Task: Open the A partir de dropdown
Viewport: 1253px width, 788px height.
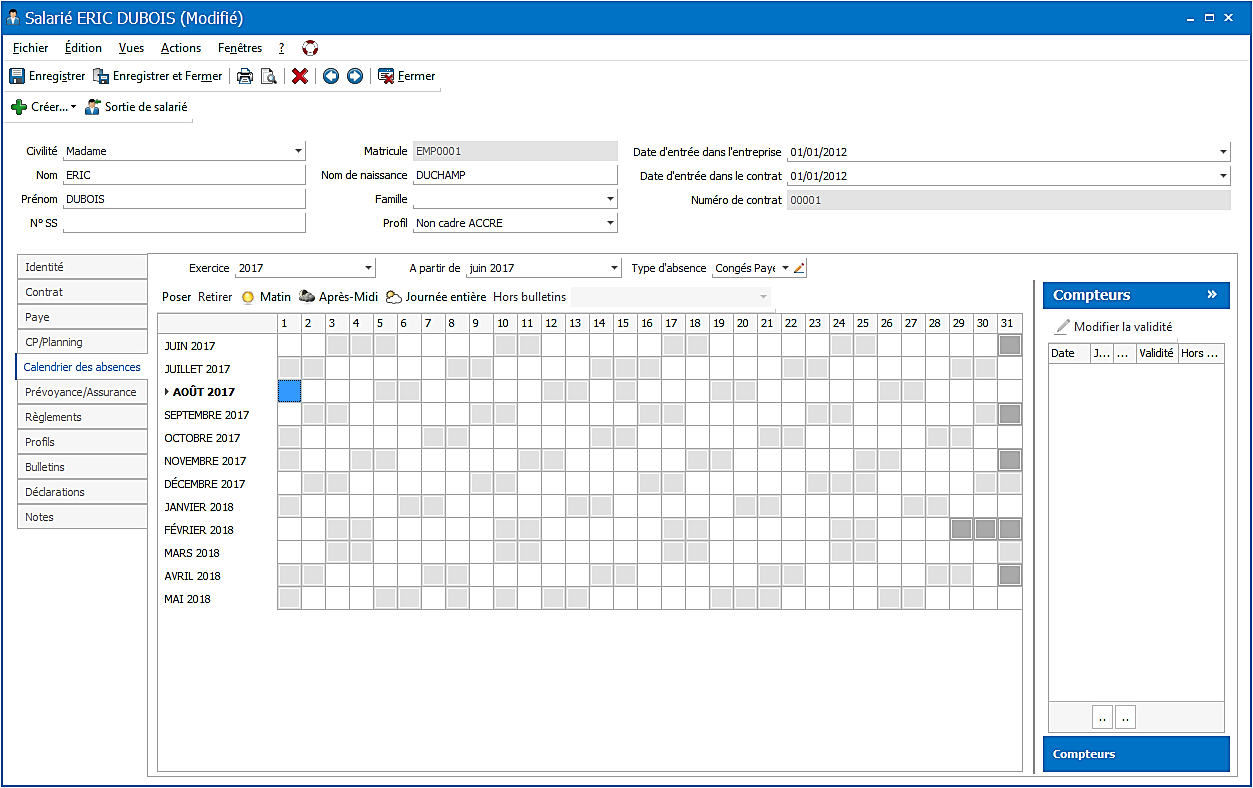Action: coord(614,268)
